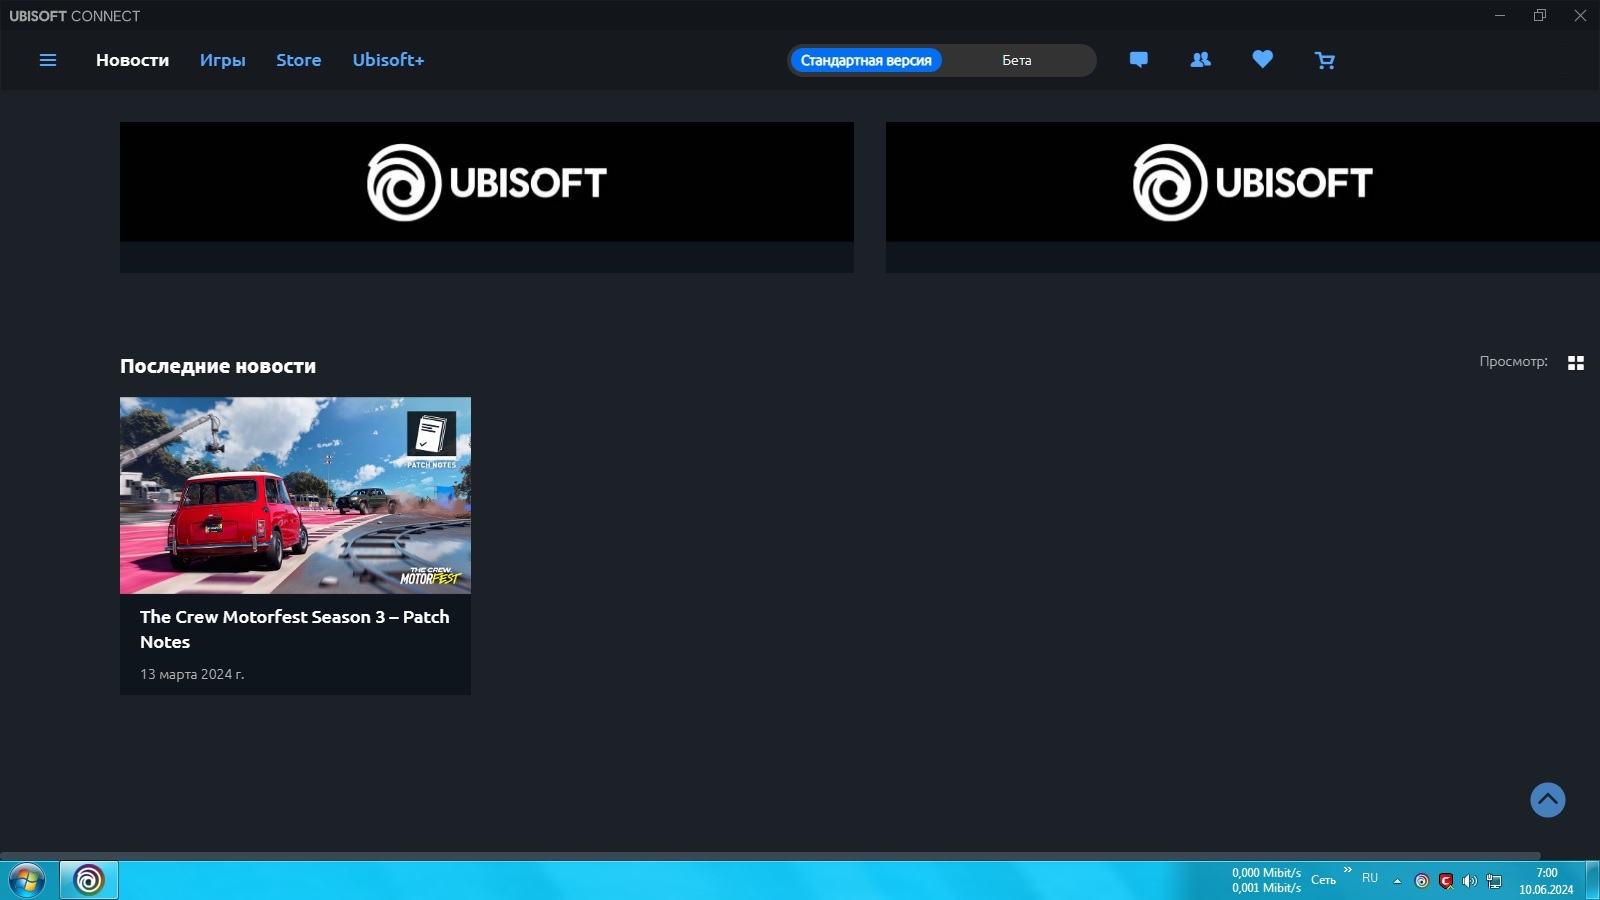Show hidden tray icons arrow
This screenshot has height=900, width=1600.
(x=1397, y=881)
